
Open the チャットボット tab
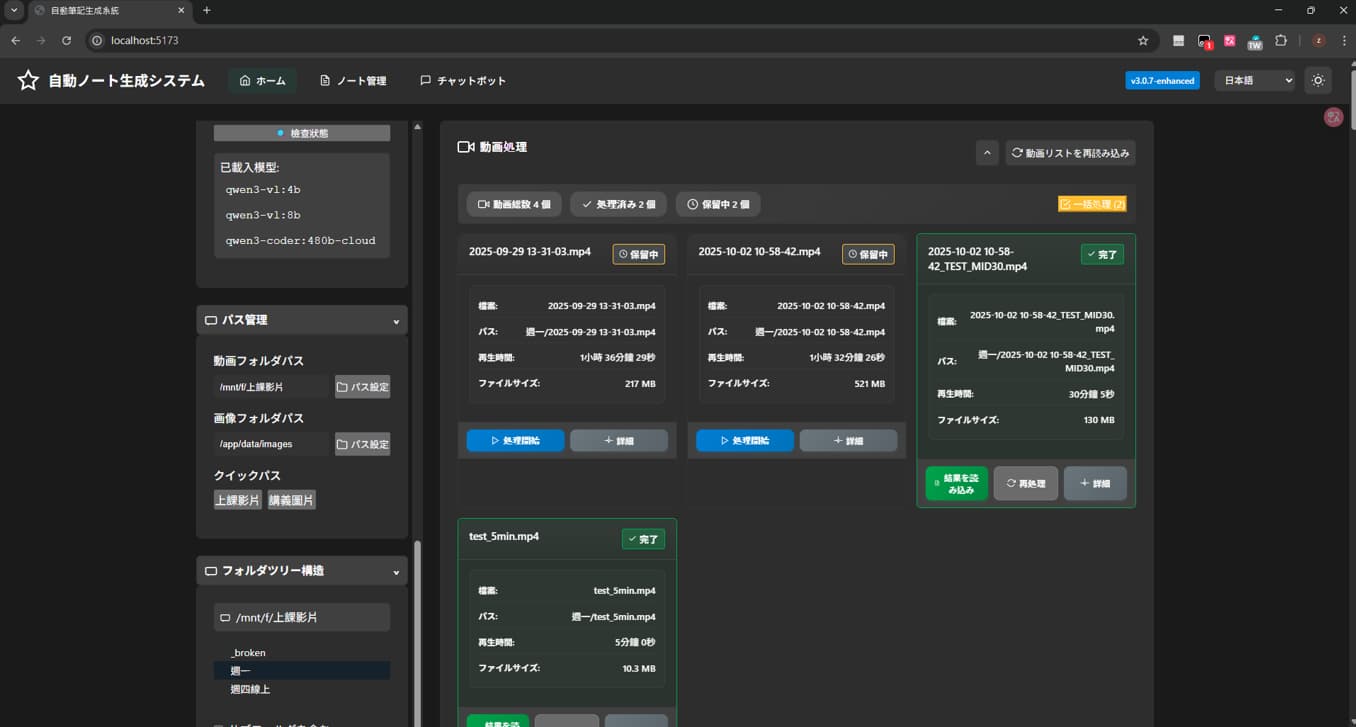click(x=463, y=81)
